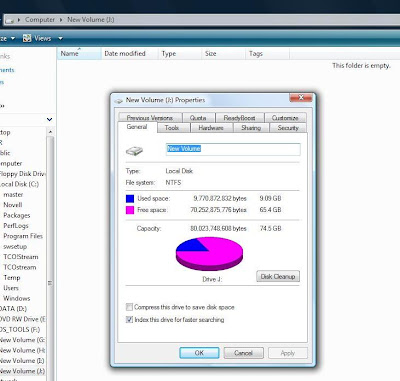Sort by the Name column header
This screenshot has height=381, width=400.
(79, 54)
